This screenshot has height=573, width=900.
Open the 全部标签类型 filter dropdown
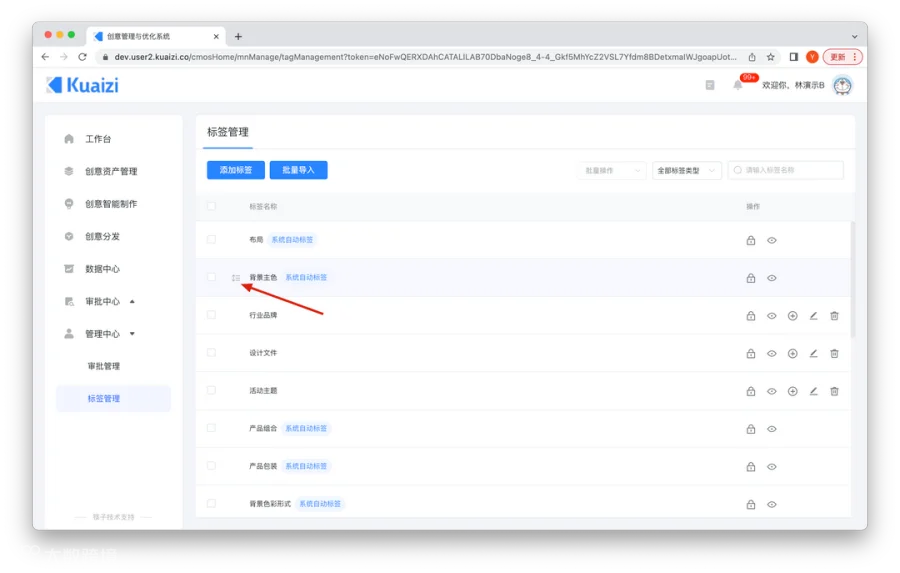pos(686,171)
